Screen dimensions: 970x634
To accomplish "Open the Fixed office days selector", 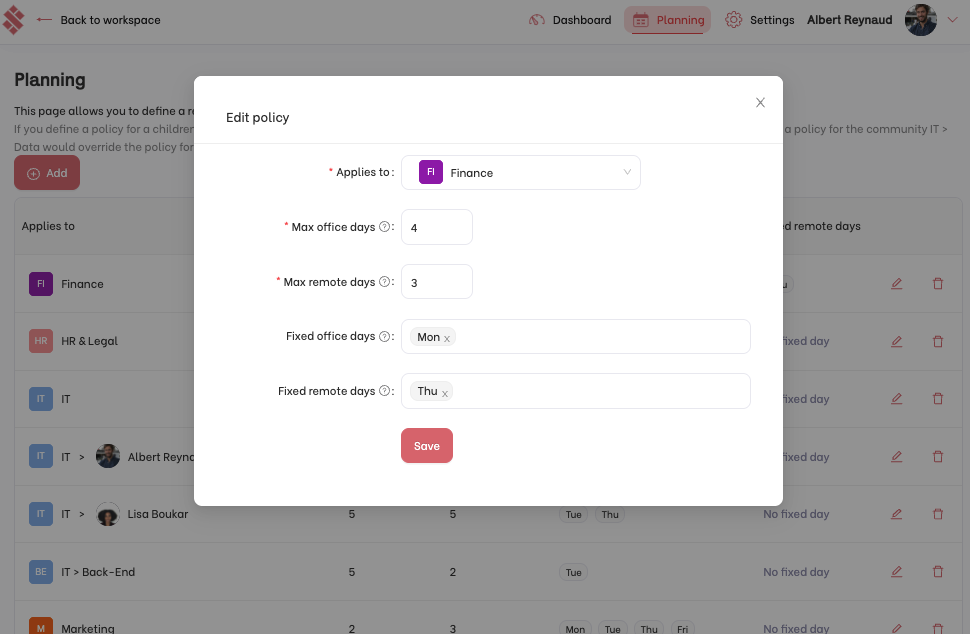I will point(576,336).
